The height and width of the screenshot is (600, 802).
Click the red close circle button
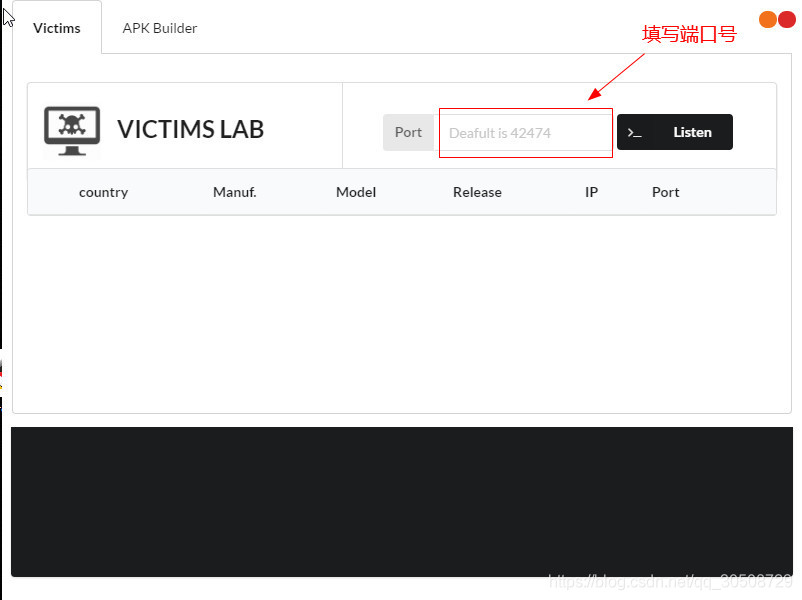[787, 19]
